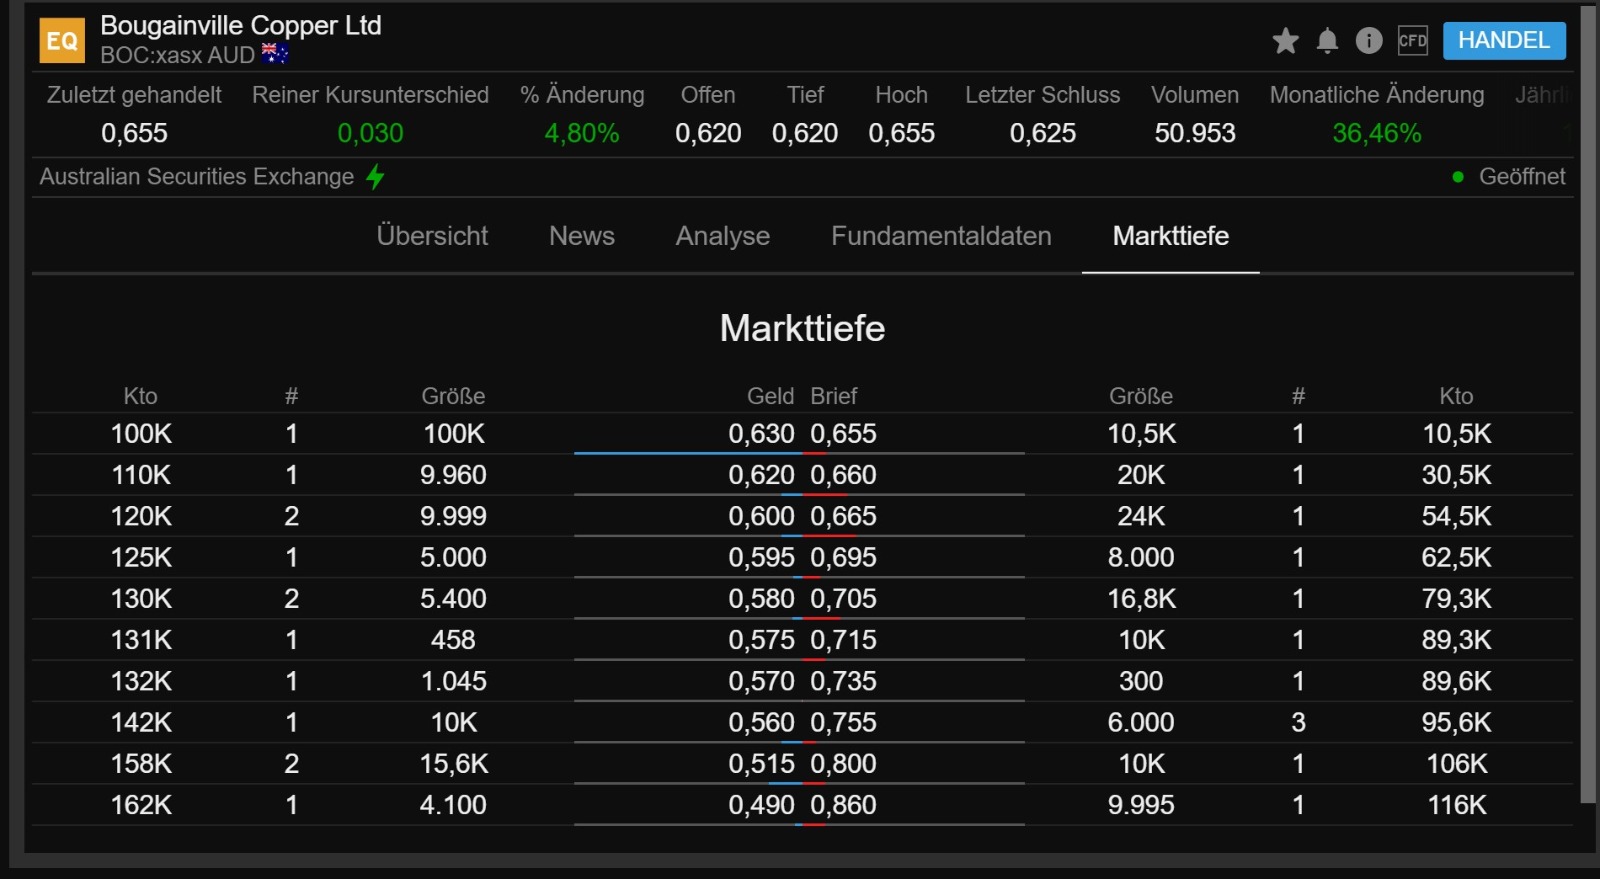
Task: Click bid size 5.400
Action: tap(453, 599)
